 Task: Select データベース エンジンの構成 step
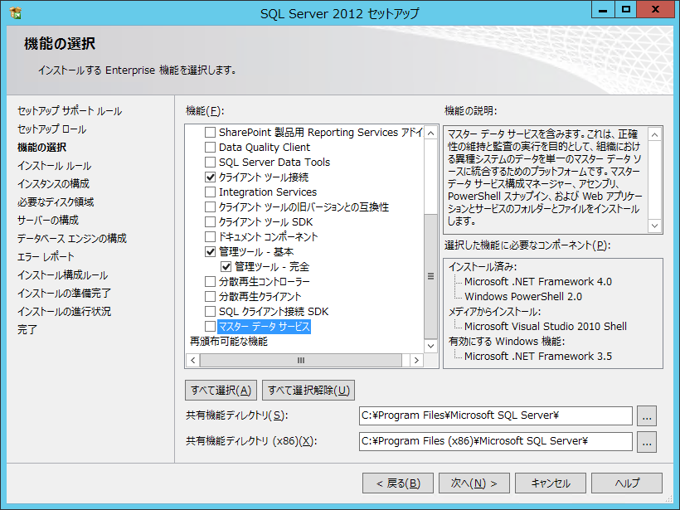tap(72, 239)
